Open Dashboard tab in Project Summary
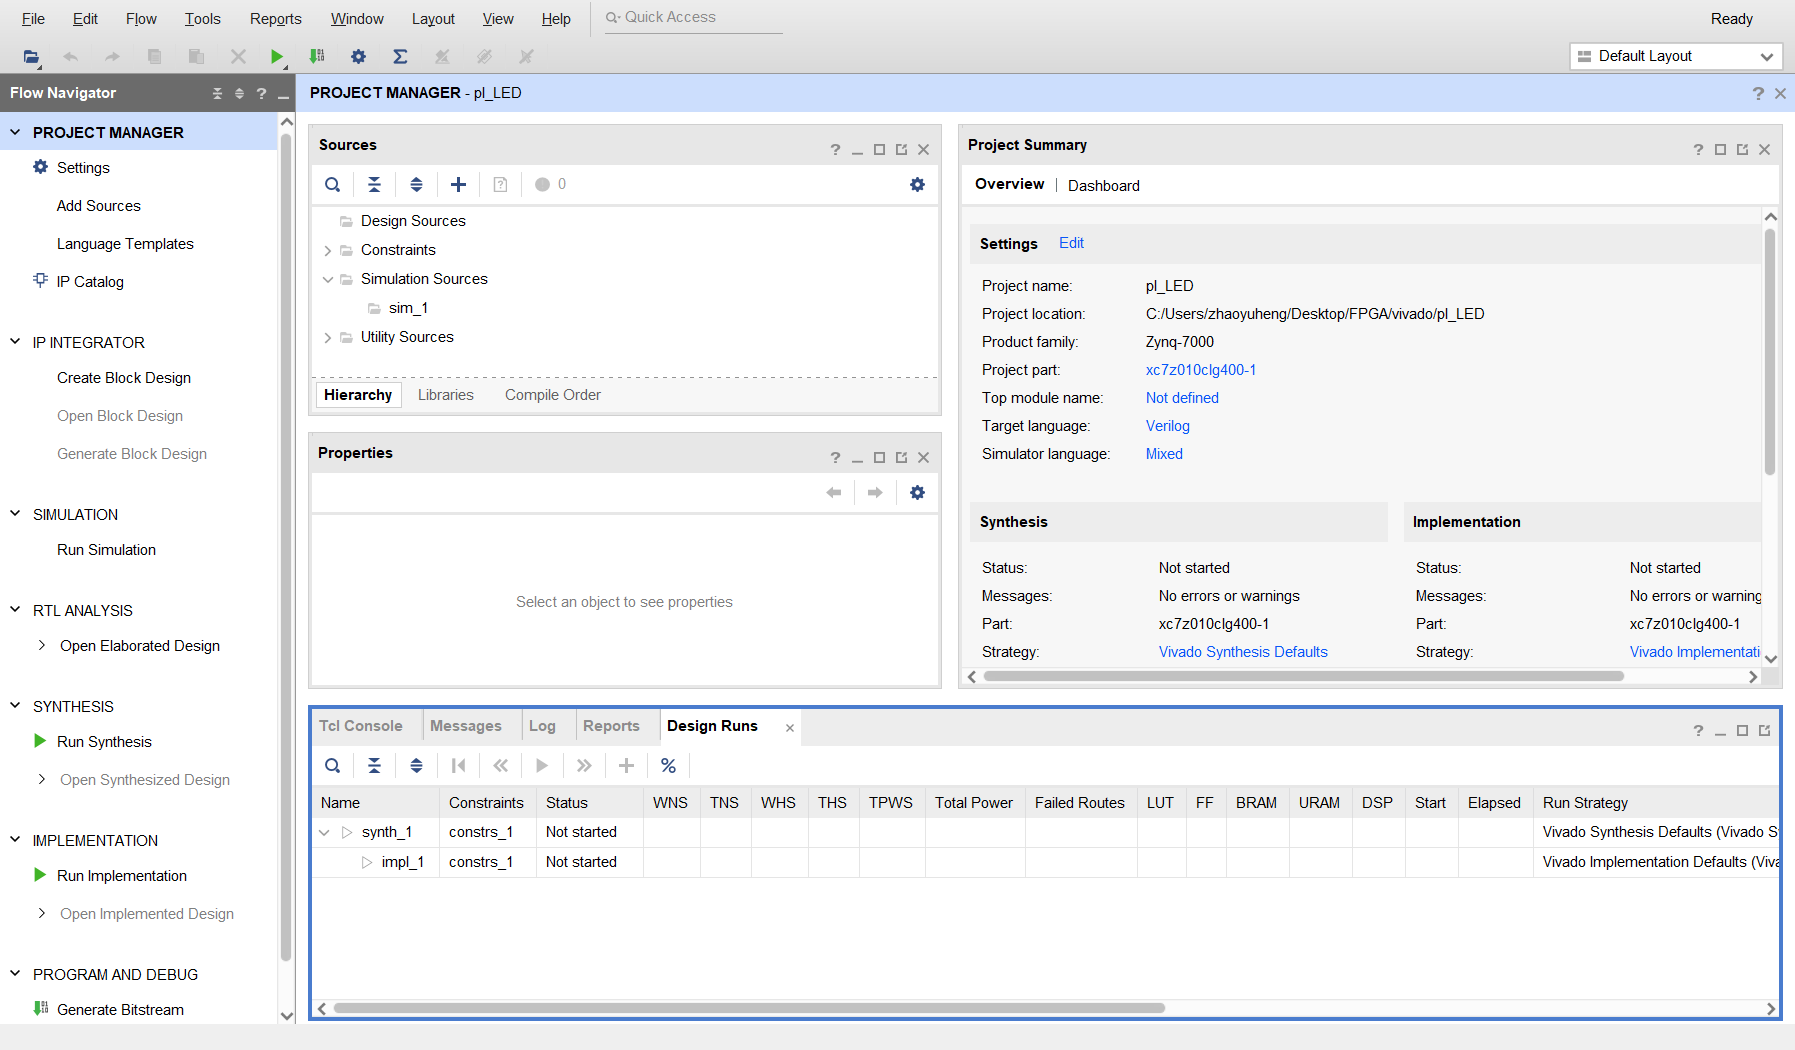Image resolution: width=1795 pixels, height=1050 pixels. [1104, 186]
